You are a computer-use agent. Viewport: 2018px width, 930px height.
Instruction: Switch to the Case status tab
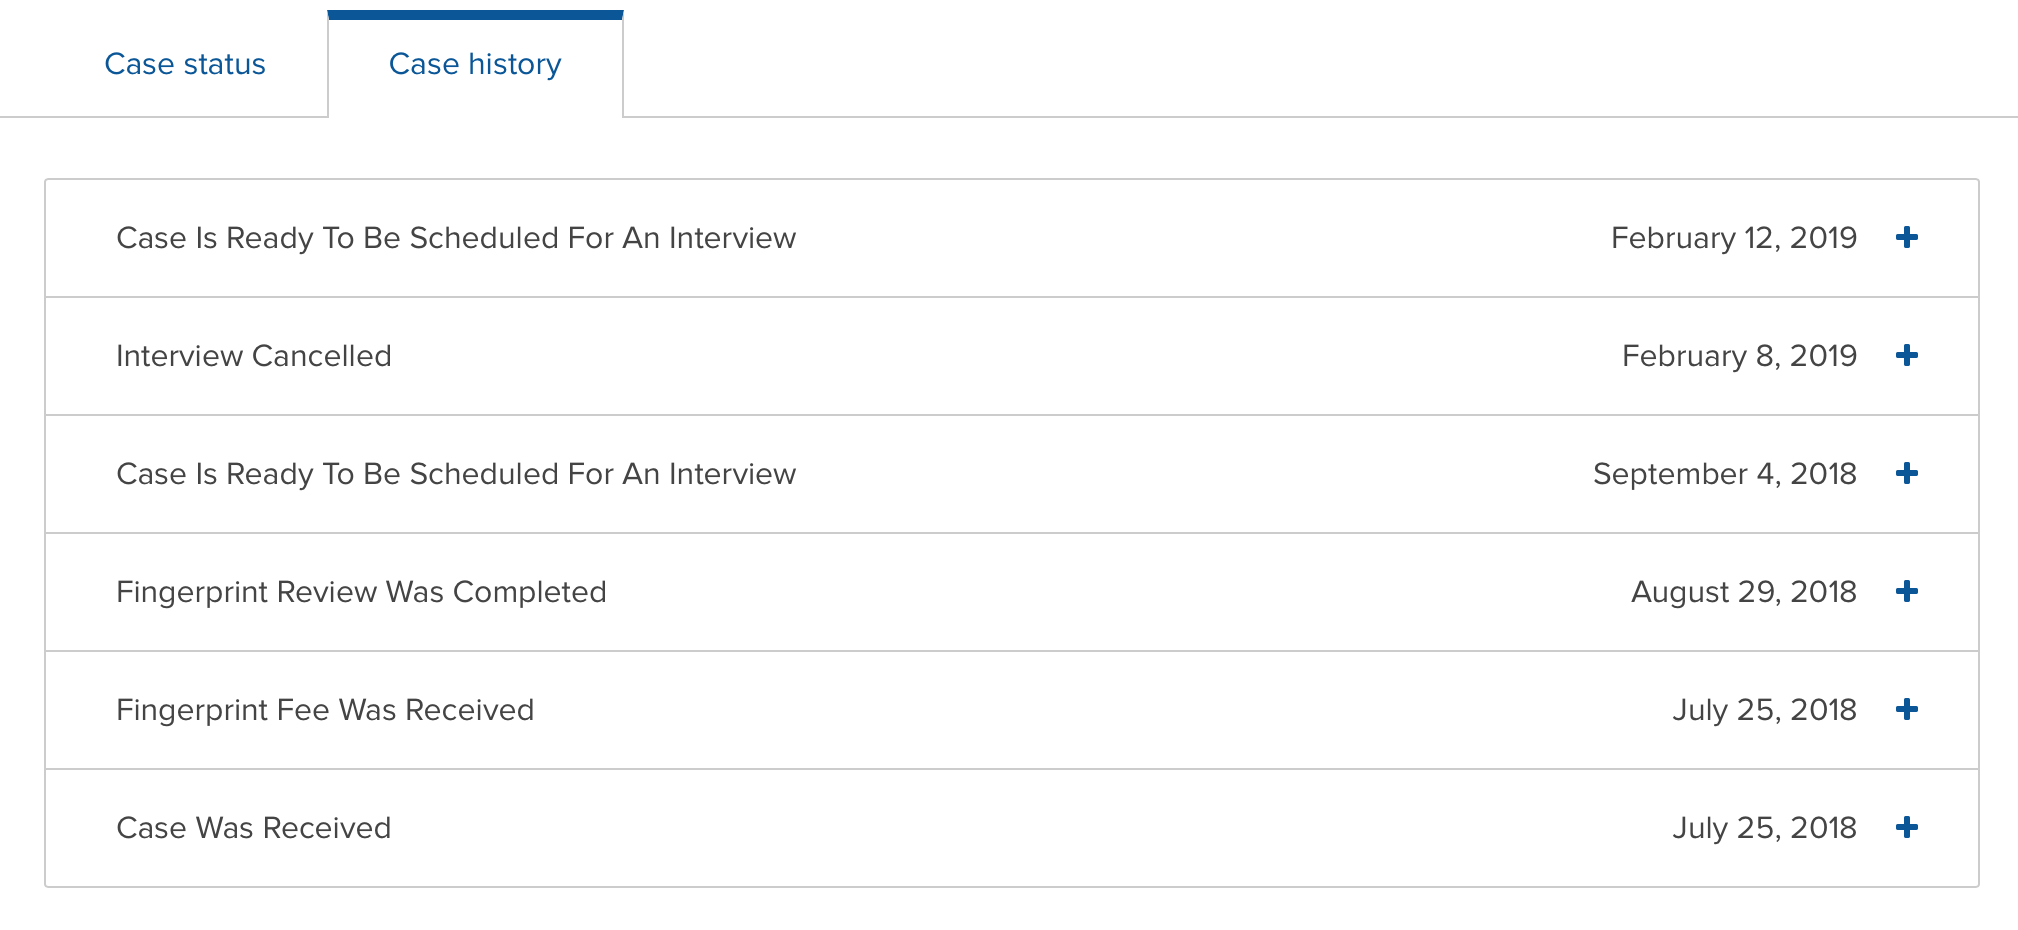185,64
